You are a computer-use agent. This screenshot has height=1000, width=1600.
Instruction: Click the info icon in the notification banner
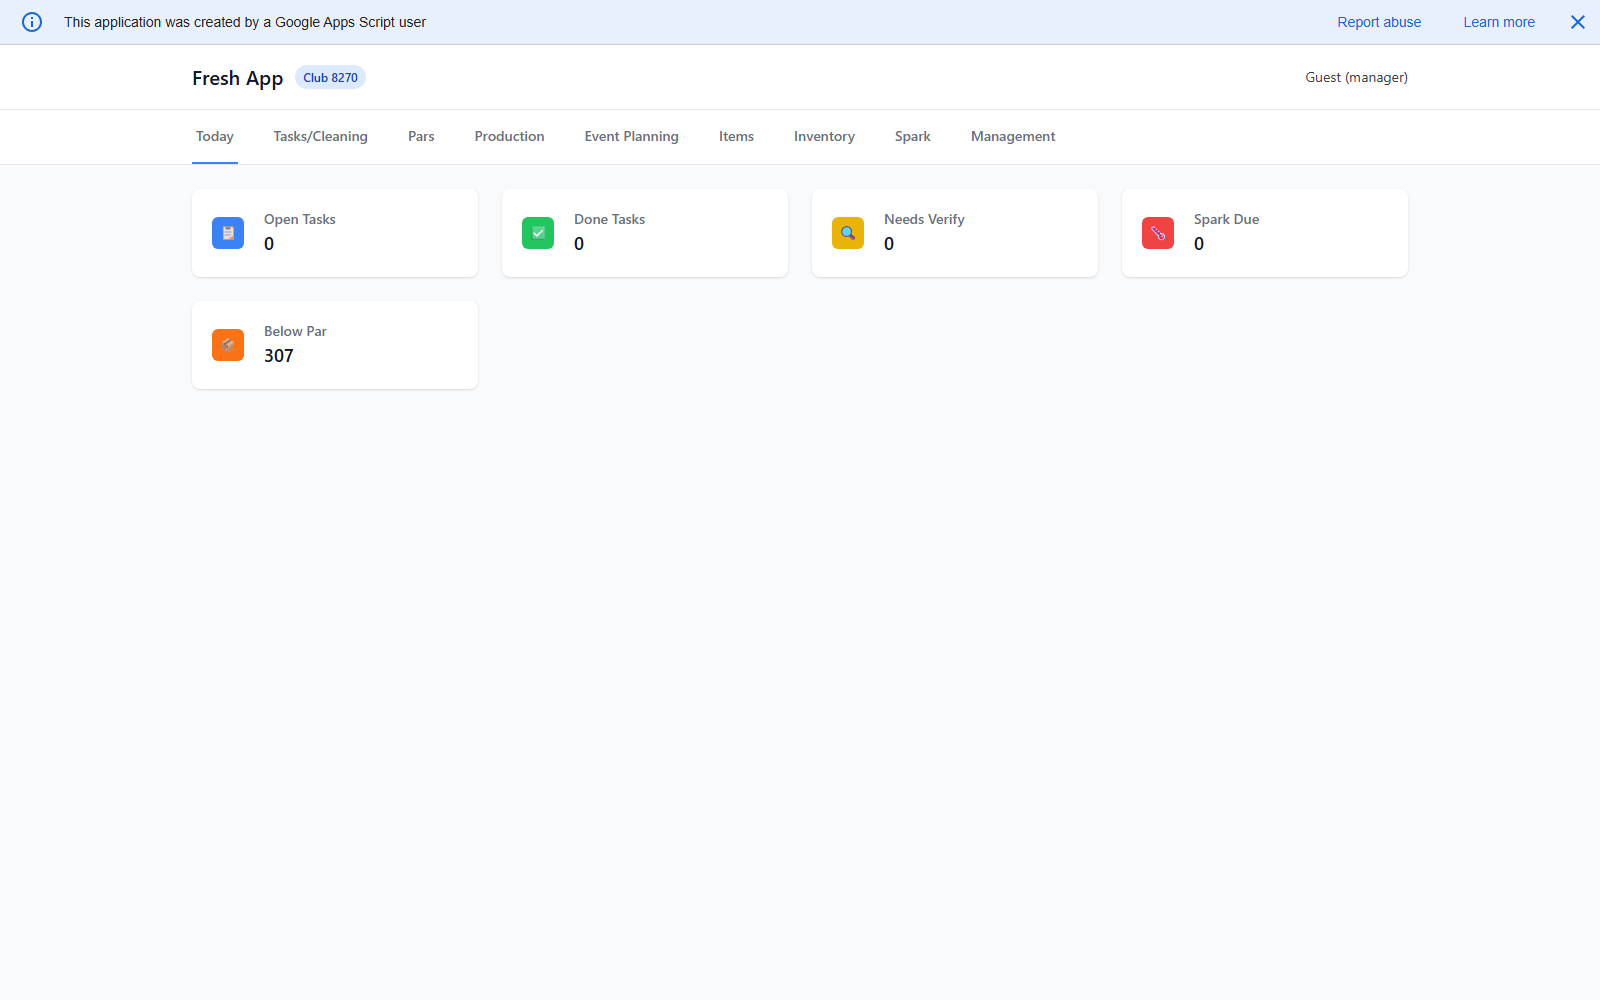point(31,21)
